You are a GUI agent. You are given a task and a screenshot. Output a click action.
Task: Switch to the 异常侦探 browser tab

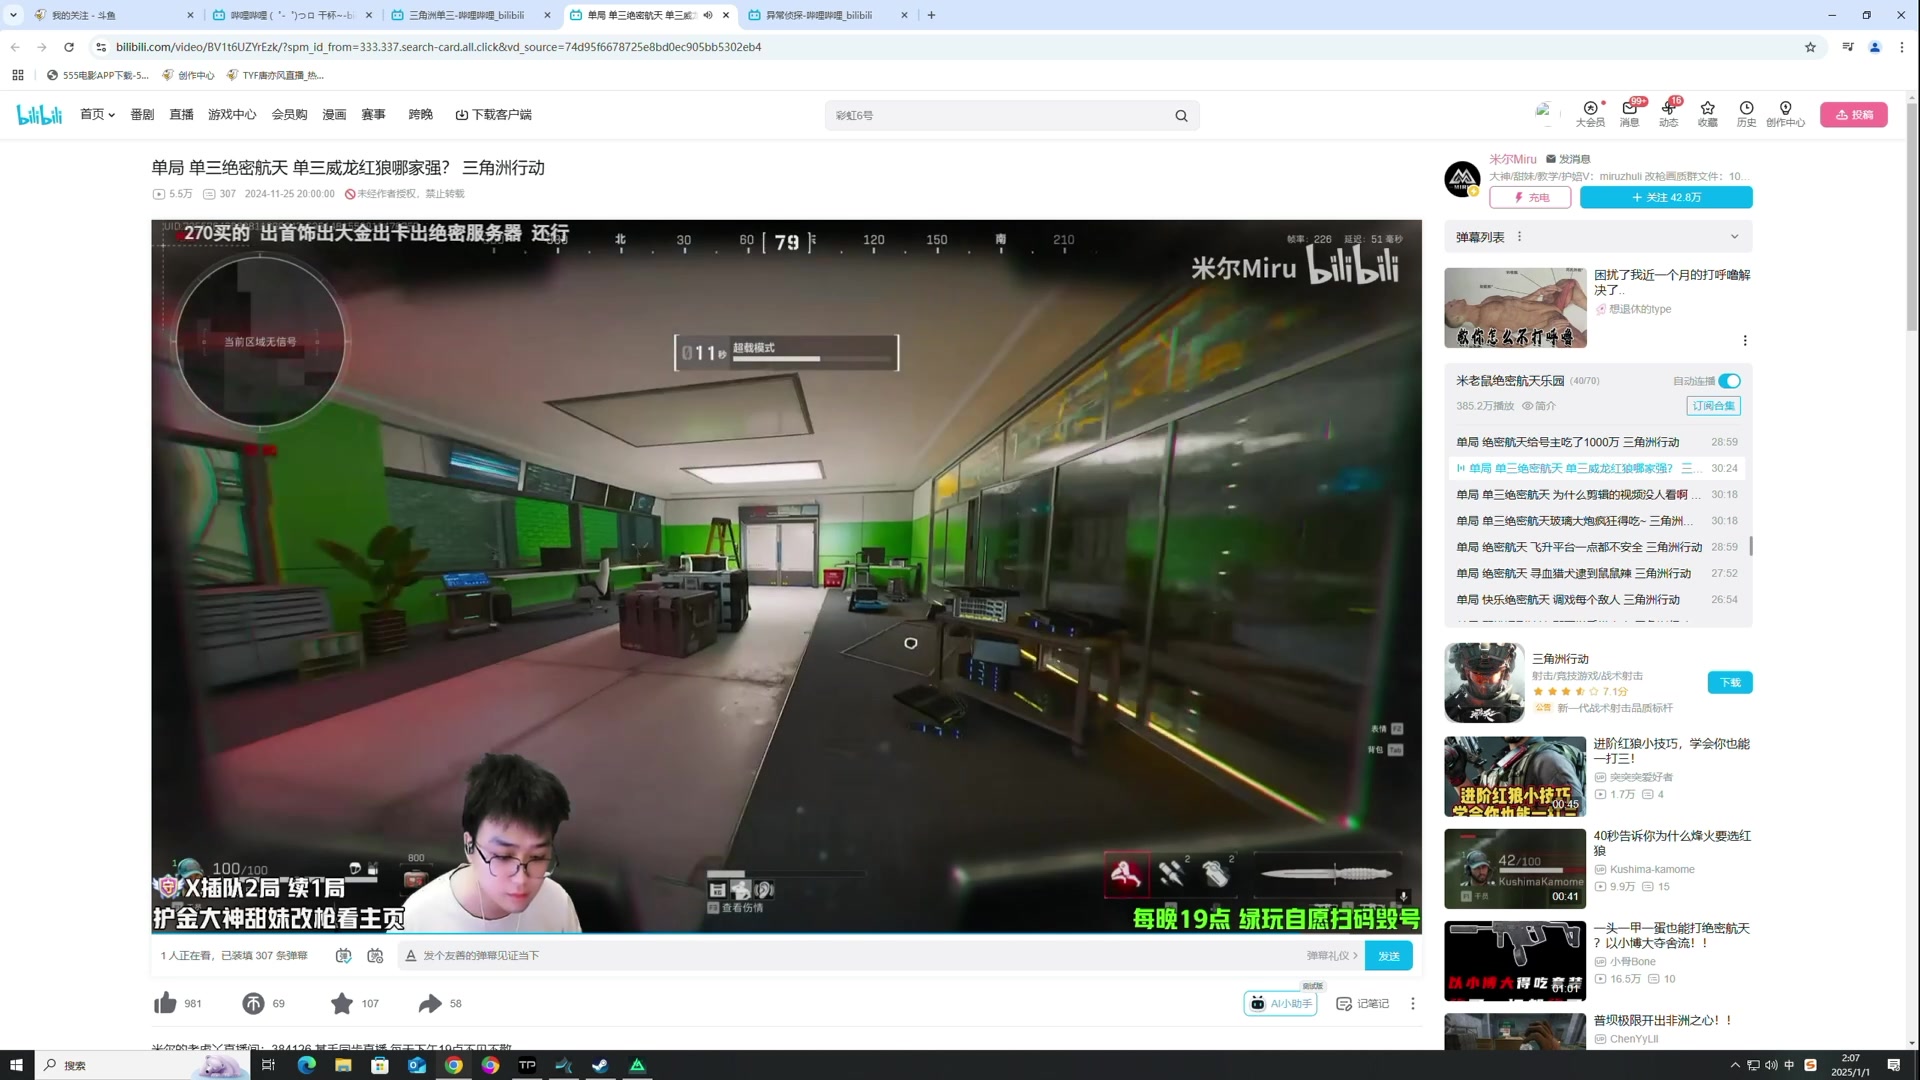(818, 15)
